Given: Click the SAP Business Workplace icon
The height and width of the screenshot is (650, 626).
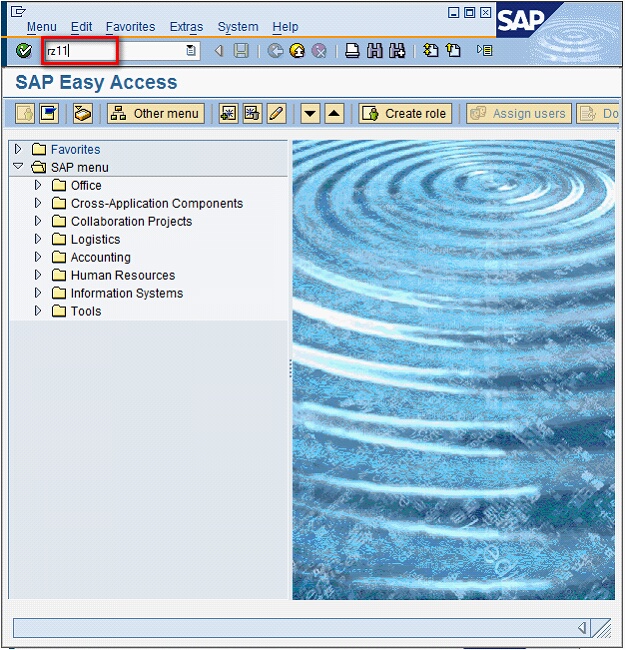Looking at the screenshot, I should [83, 114].
